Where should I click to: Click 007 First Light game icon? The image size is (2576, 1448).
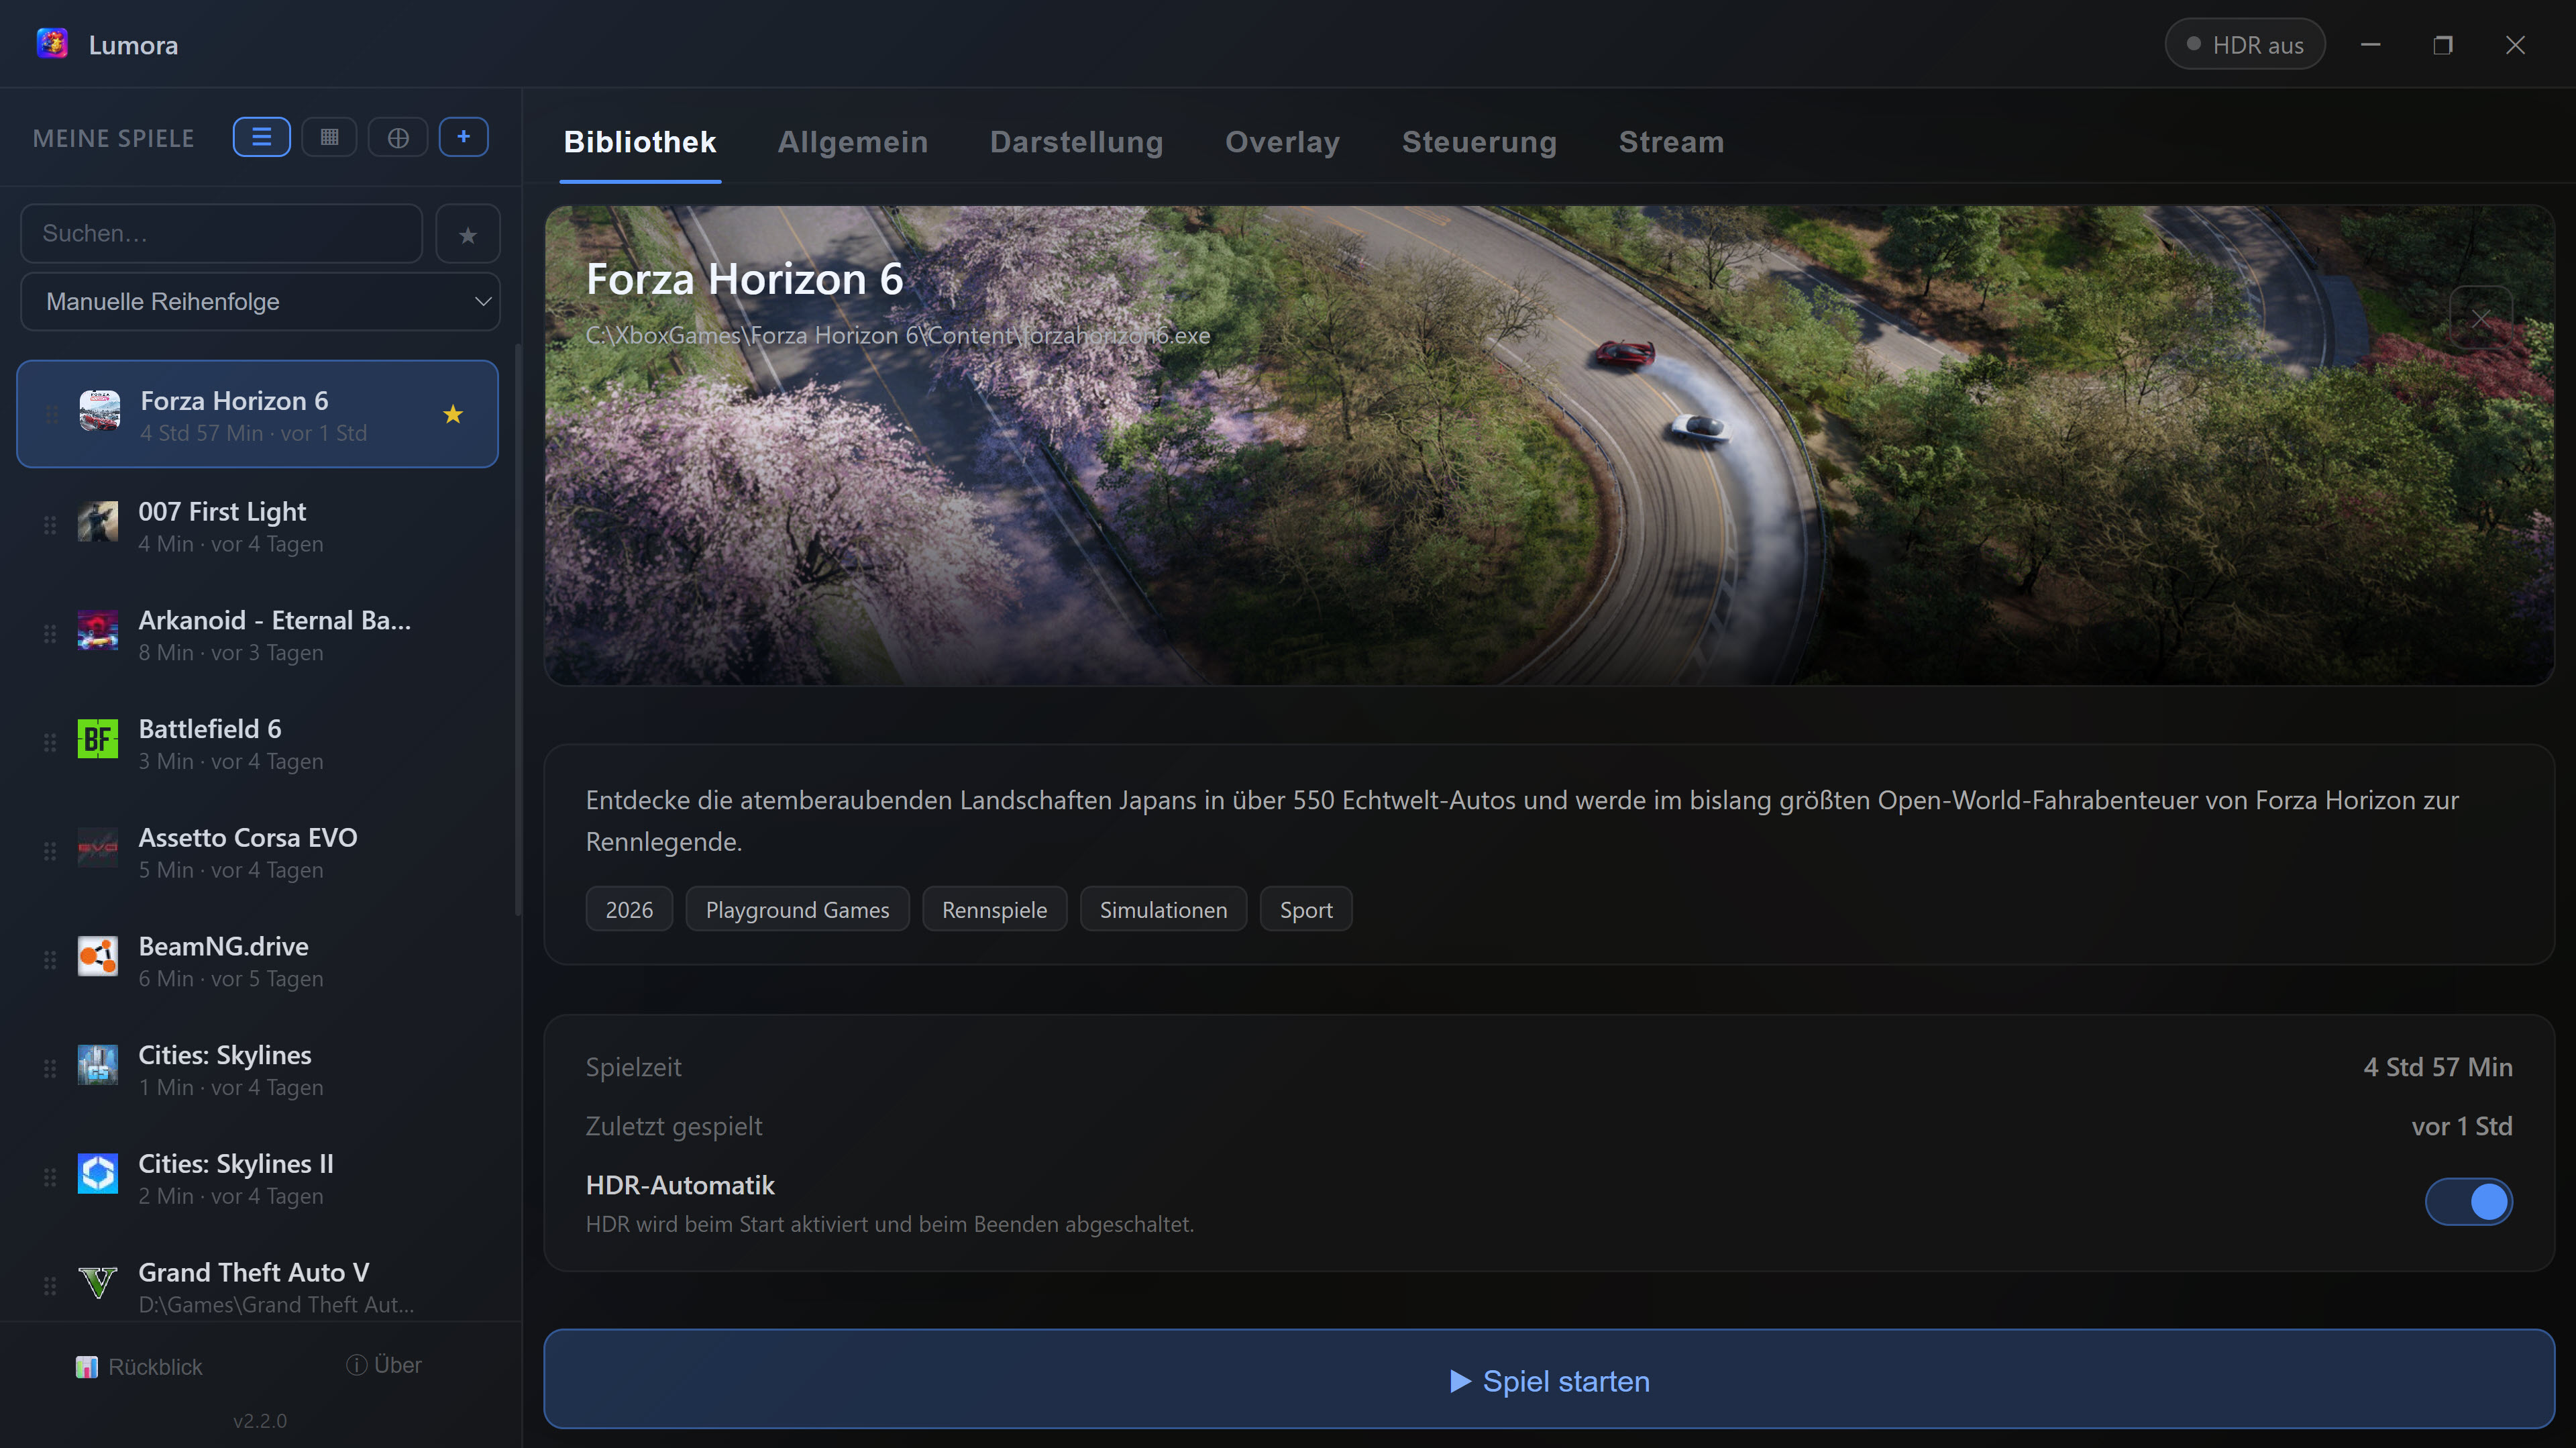(98, 522)
